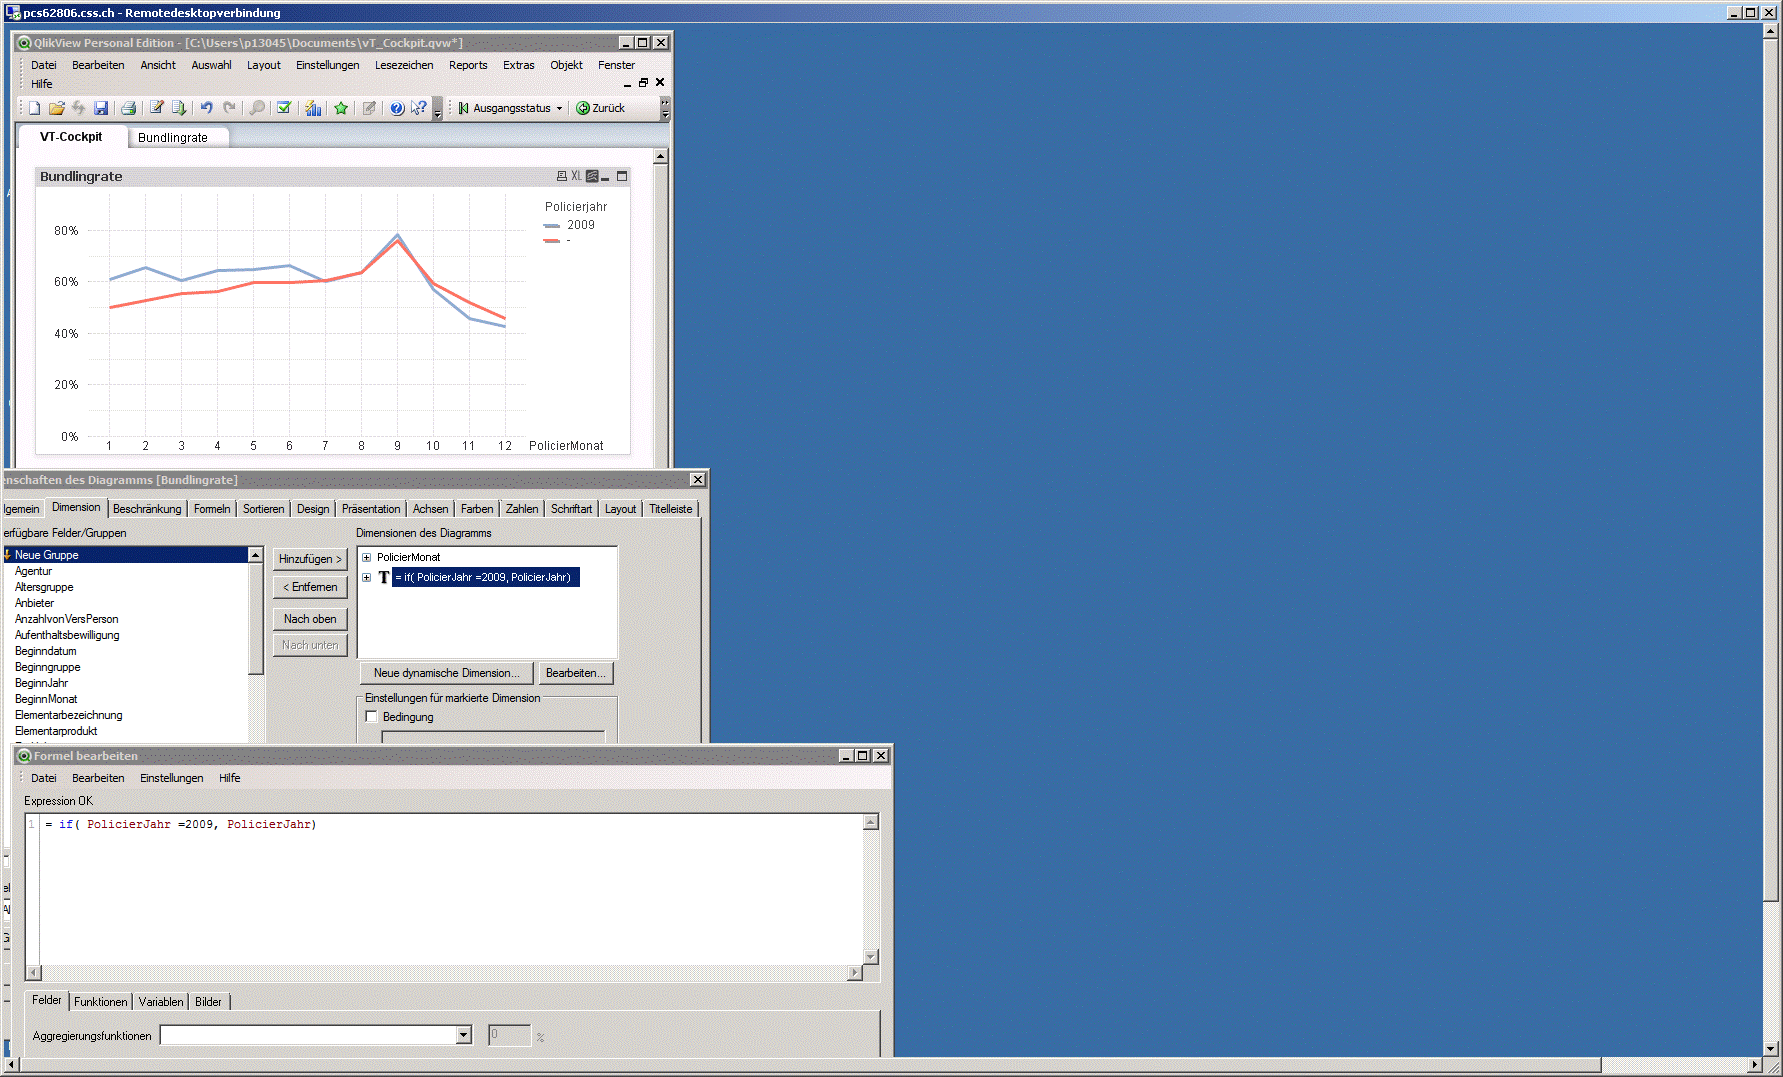Click the Open folder icon in toolbar
1783x1077 pixels.
(57, 108)
